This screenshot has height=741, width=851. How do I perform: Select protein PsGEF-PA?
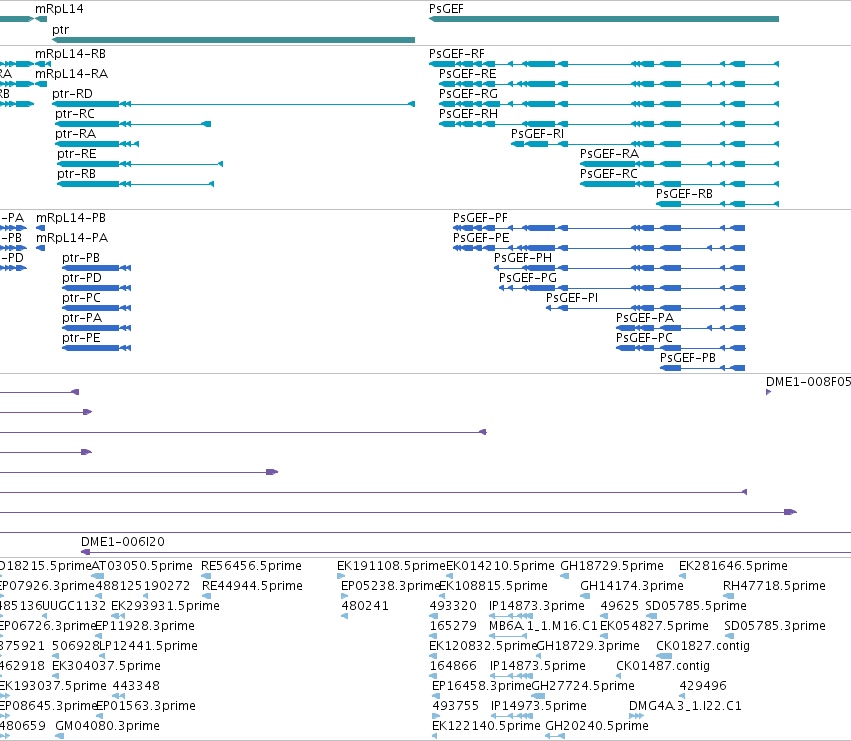tap(681, 328)
